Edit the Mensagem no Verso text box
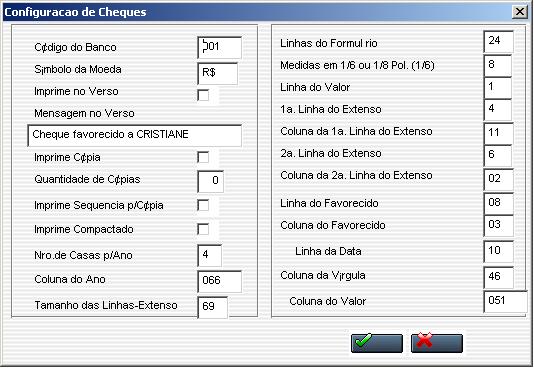534x370 pixels. click(135, 135)
